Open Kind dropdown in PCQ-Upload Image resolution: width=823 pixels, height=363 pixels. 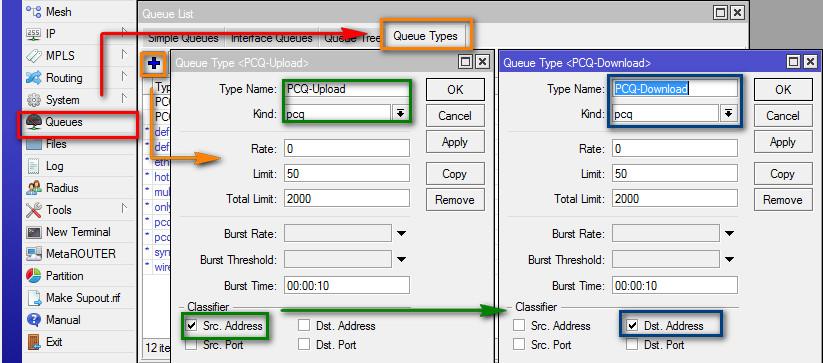coord(400,113)
